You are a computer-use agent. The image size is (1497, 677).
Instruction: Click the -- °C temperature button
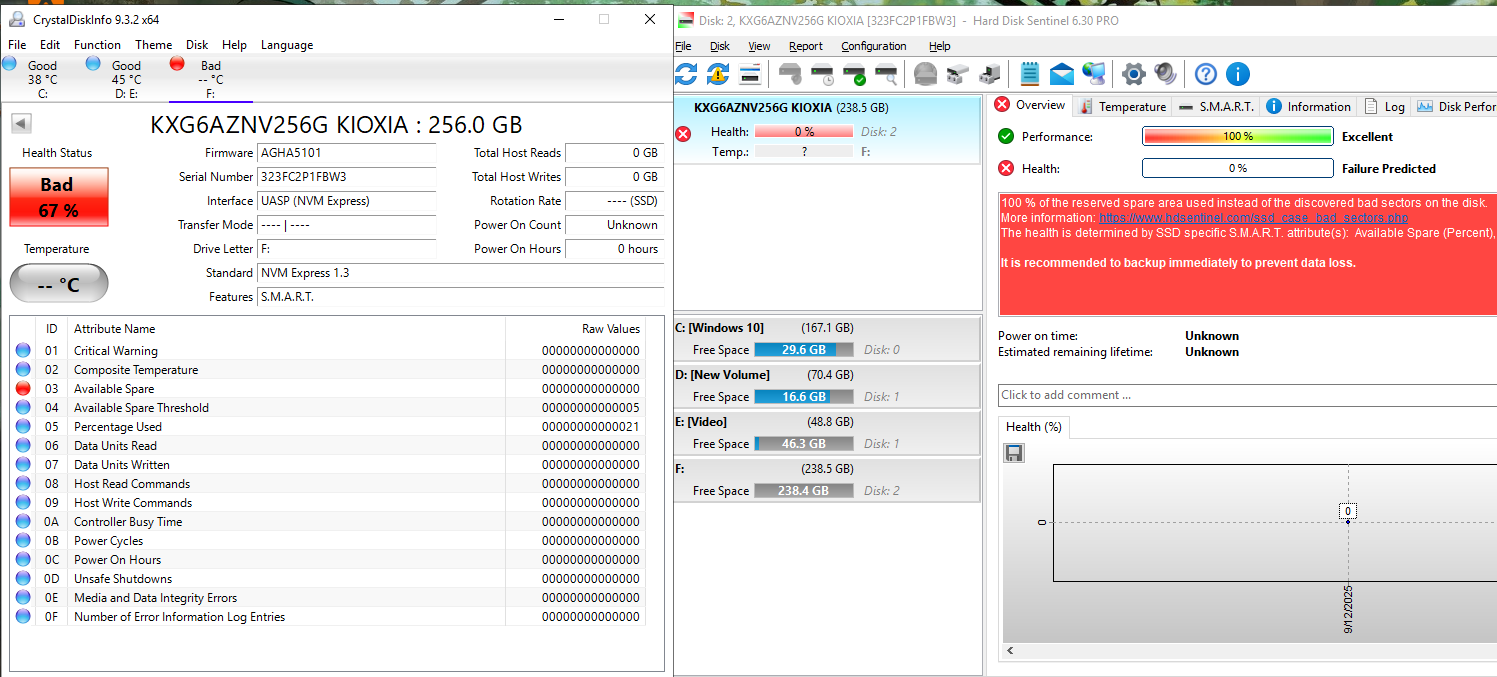[x=58, y=284]
